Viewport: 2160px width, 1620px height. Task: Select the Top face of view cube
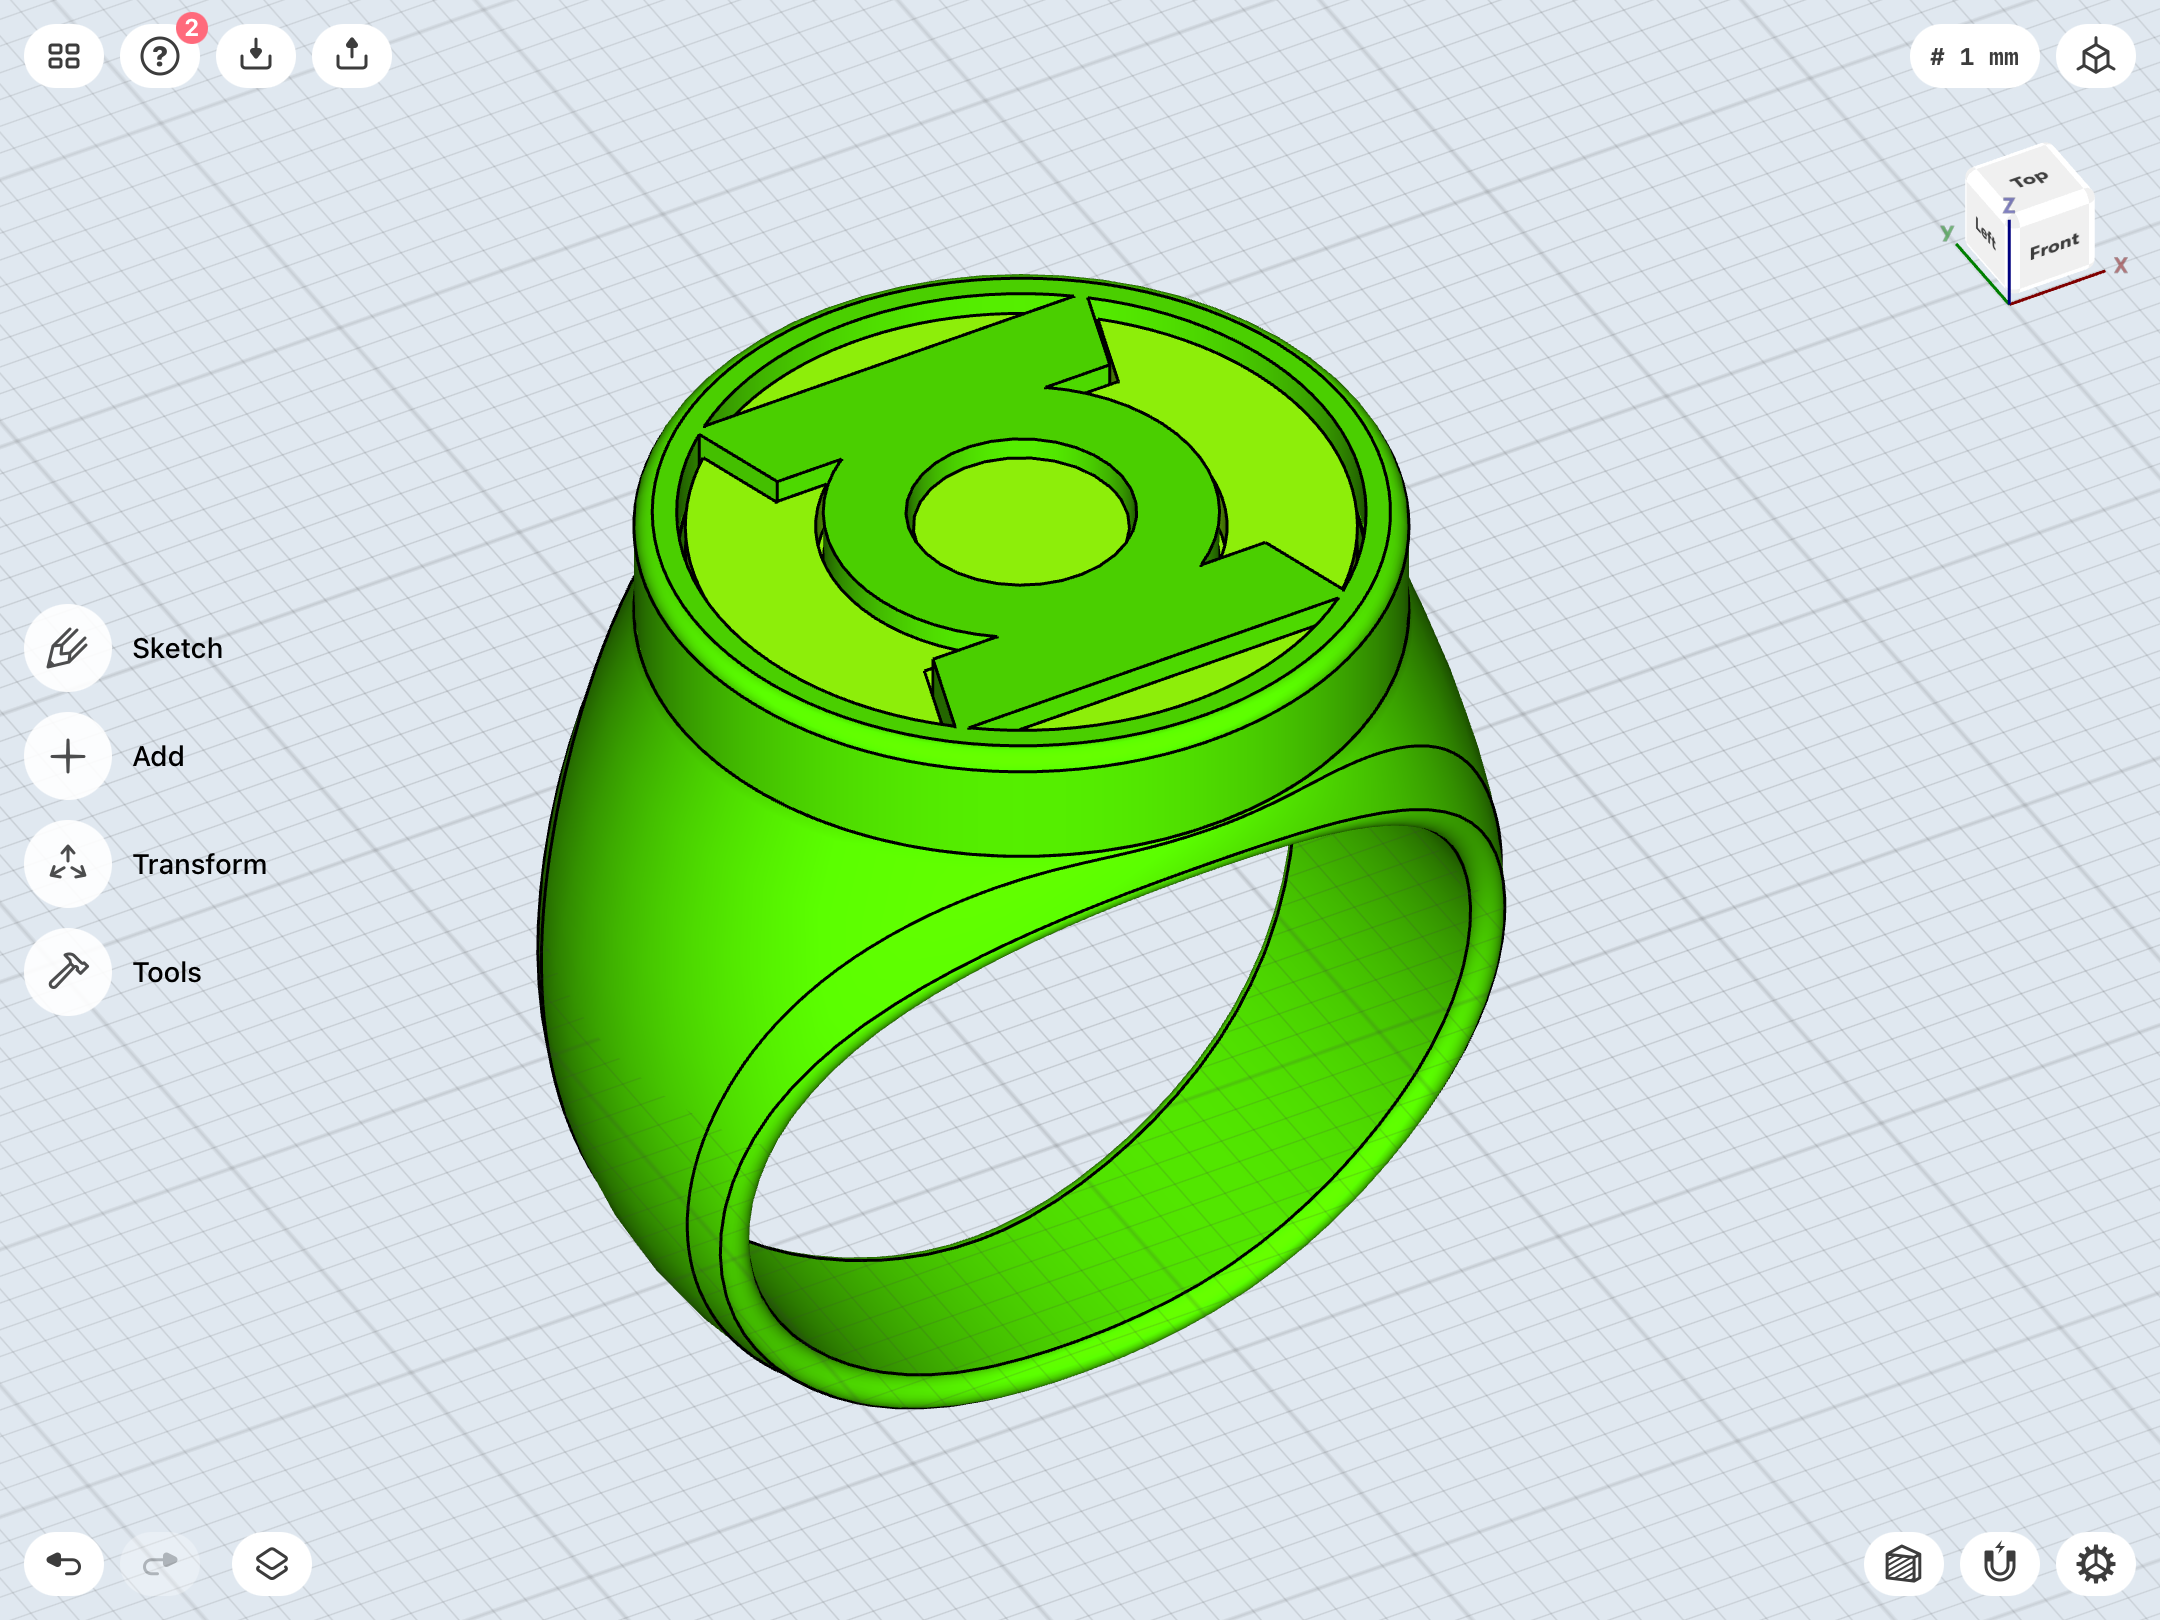click(2028, 180)
